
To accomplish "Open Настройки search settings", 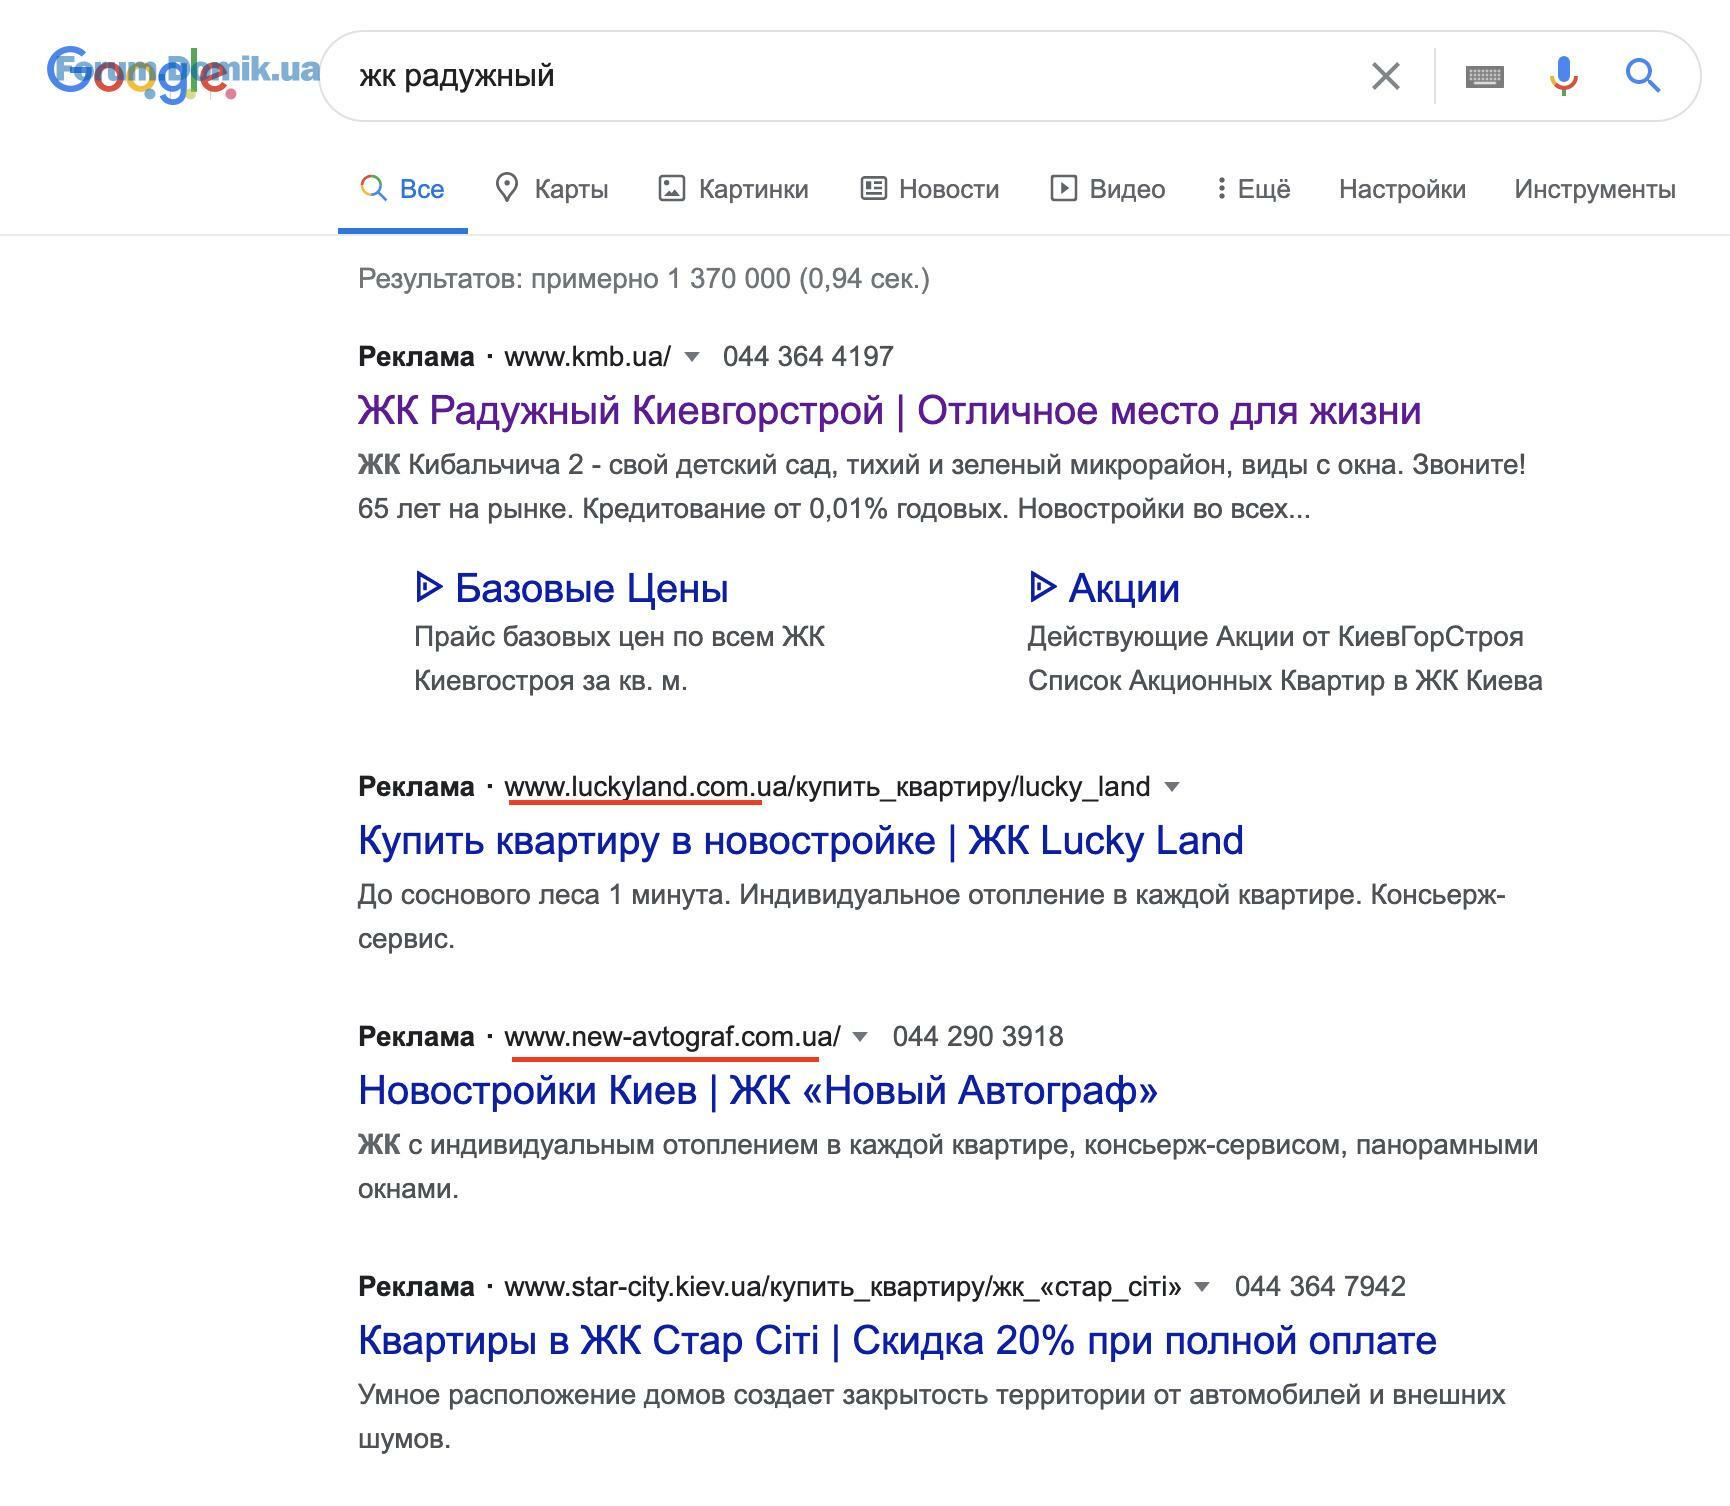I will (x=1402, y=189).
